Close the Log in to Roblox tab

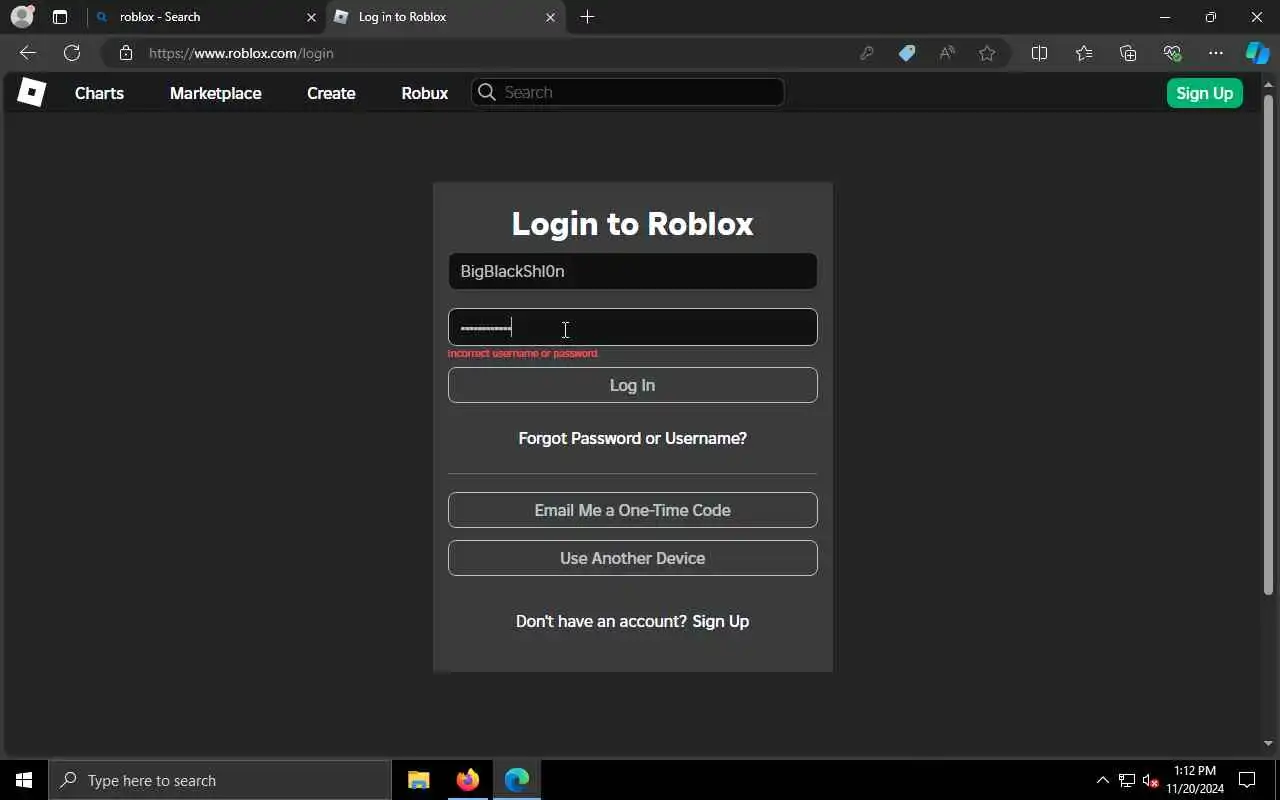(x=550, y=17)
